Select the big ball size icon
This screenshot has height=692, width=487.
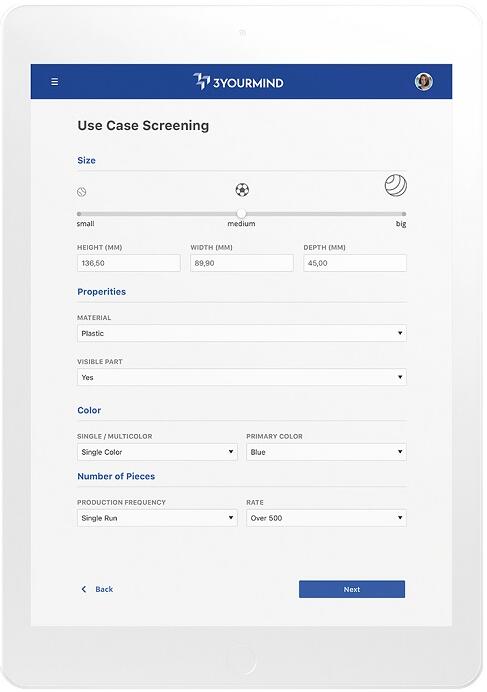click(x=396, y=185)
